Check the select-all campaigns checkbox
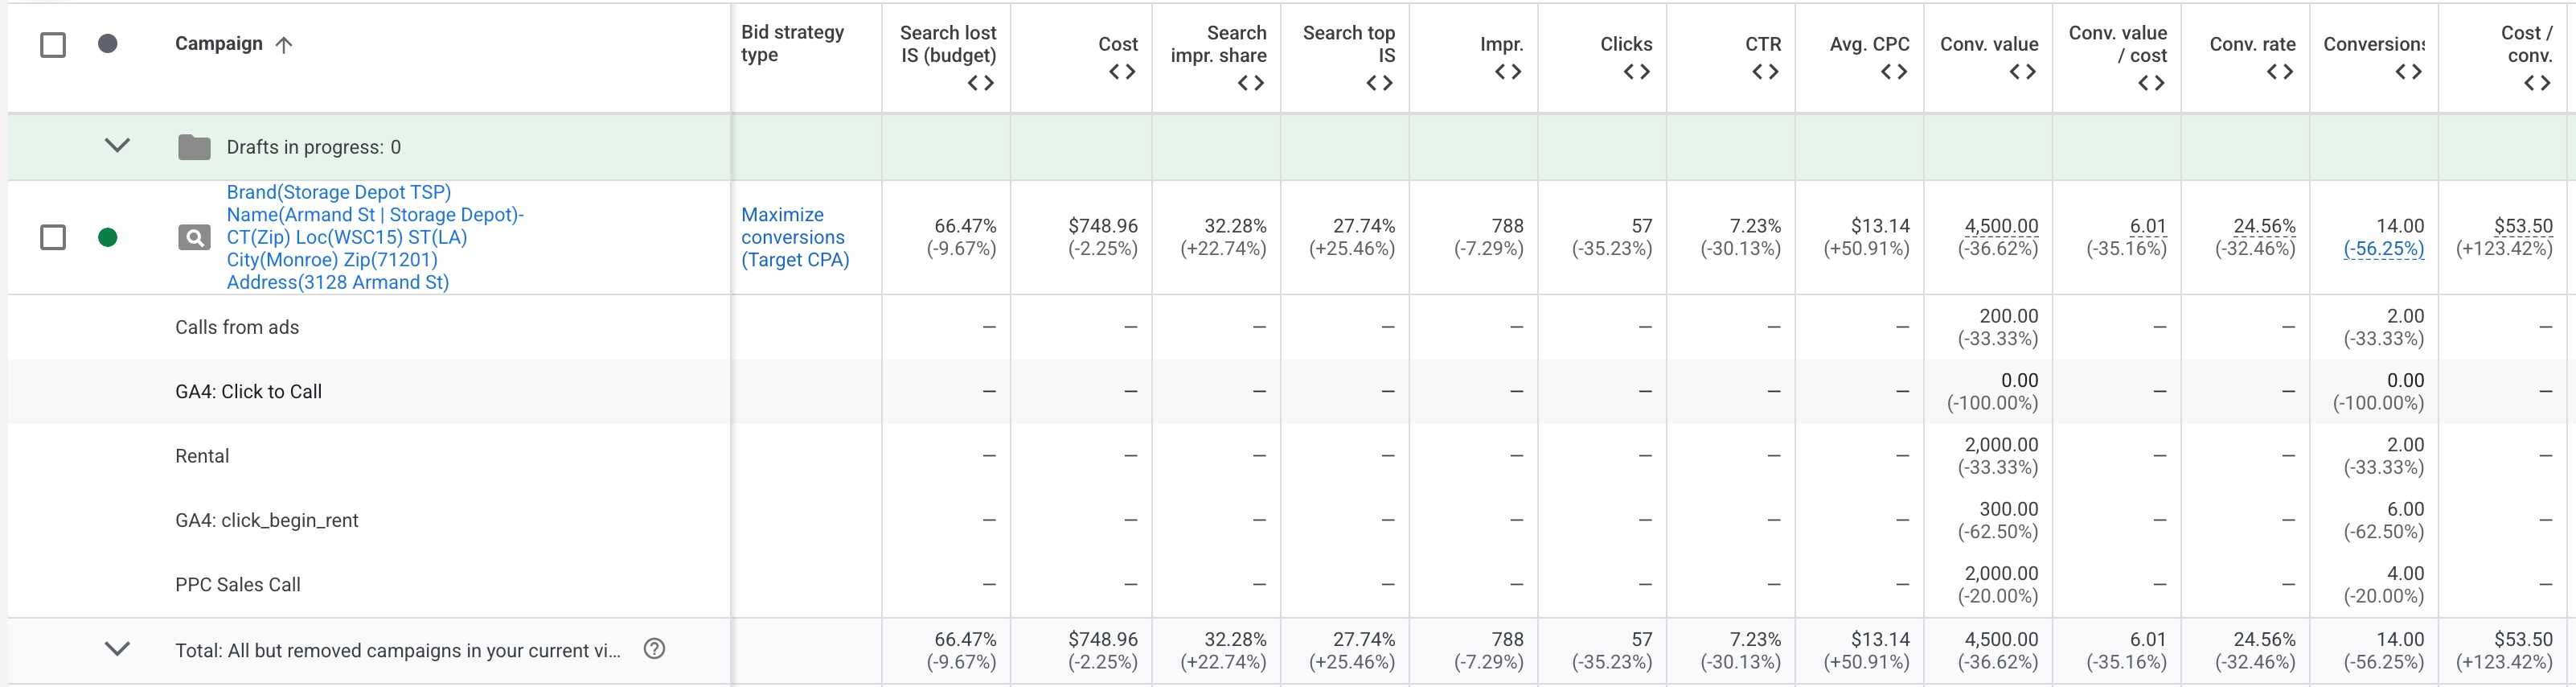Viewport: 2576px width, 687px height. pyautogui.click(x=53, y=45)
